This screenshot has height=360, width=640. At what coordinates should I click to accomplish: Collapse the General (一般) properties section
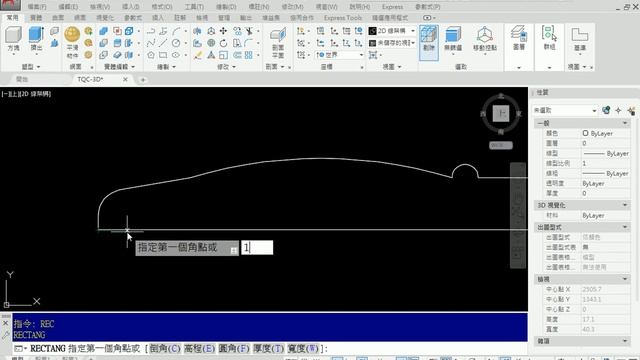coord(625,123)
